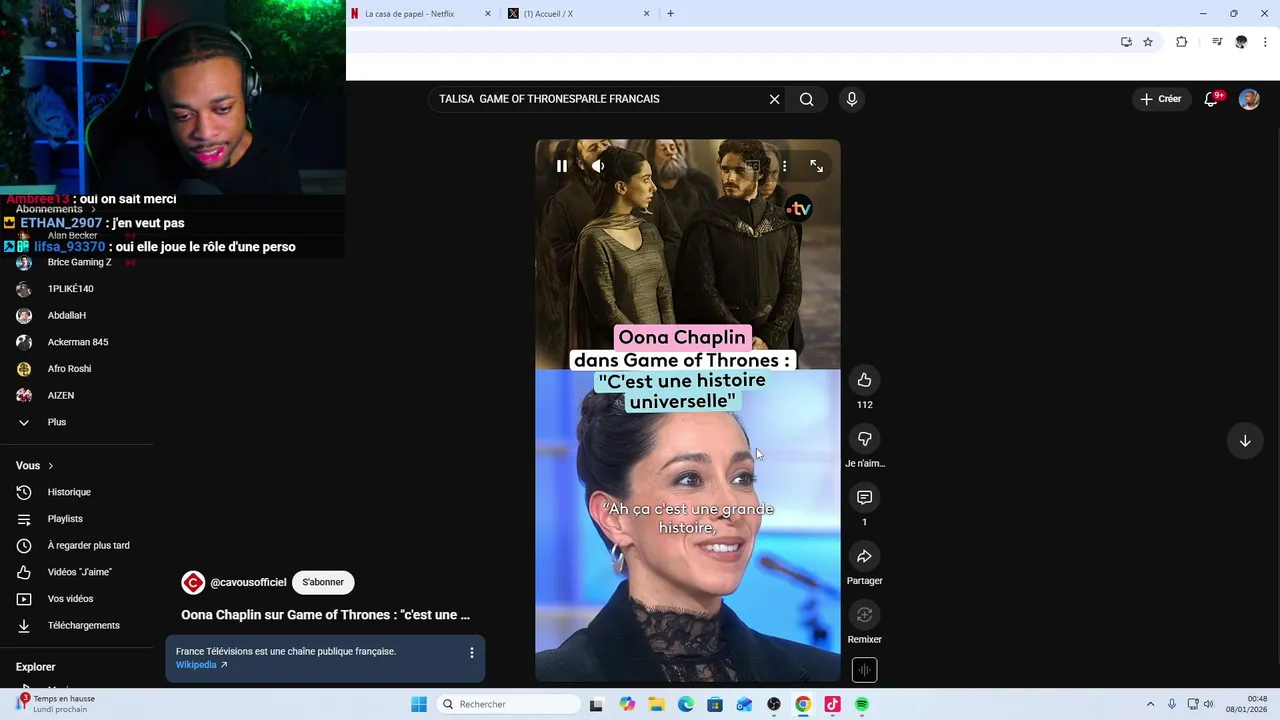Screen dimensions: 1280x720
Task: Dislike the Short with thumbs-down
Action: (x=864, y=439)
